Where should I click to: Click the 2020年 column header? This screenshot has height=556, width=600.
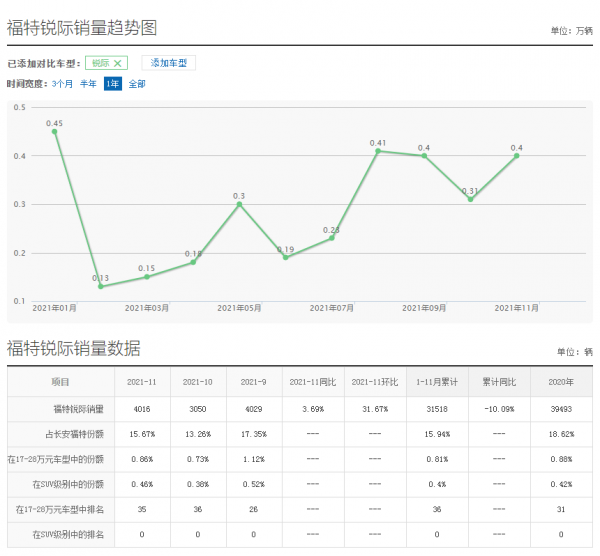pyautogui.click(x=561, y=382)
